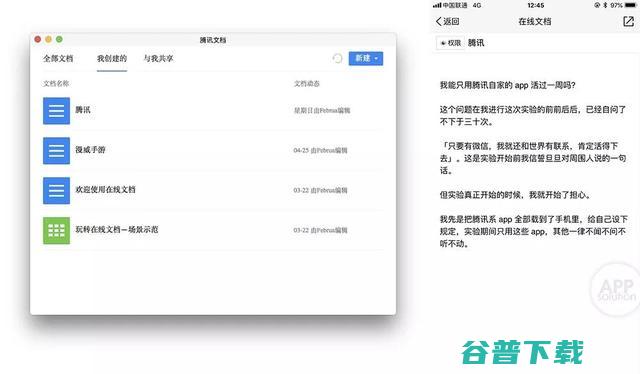Image resolution: width=640 pixels, height=374 pixels.
Task: Click the 腾讯文档 window title bar
Action: pos(213,40)
